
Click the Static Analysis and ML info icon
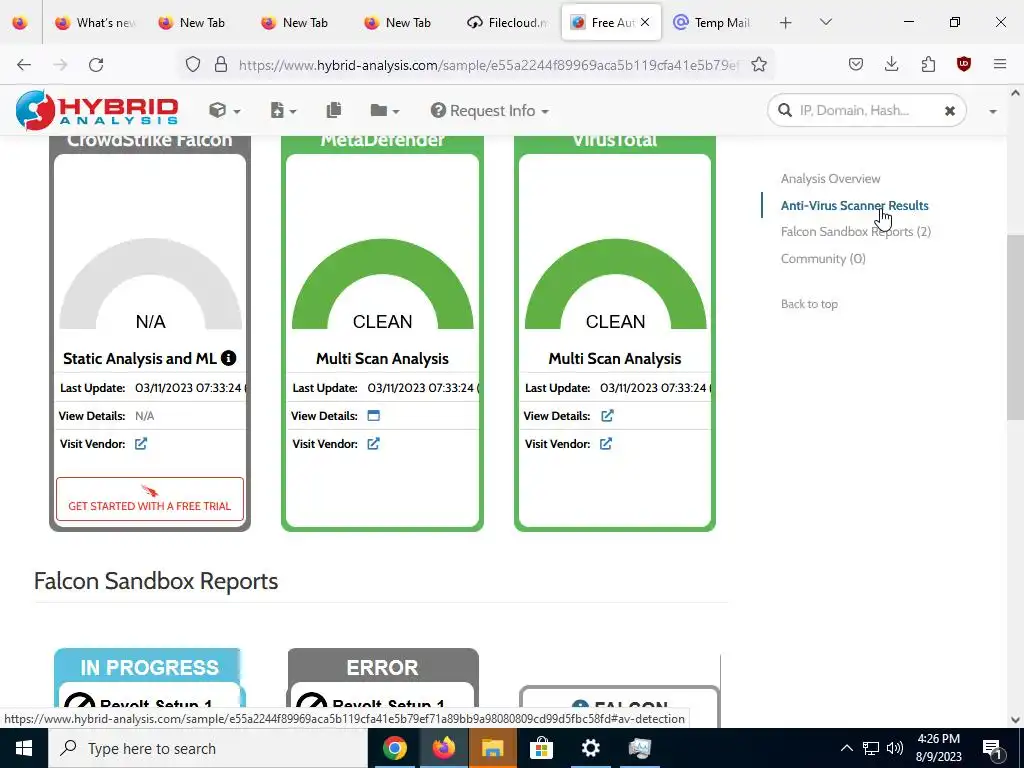pyautogui.click(x=228, y=358)
